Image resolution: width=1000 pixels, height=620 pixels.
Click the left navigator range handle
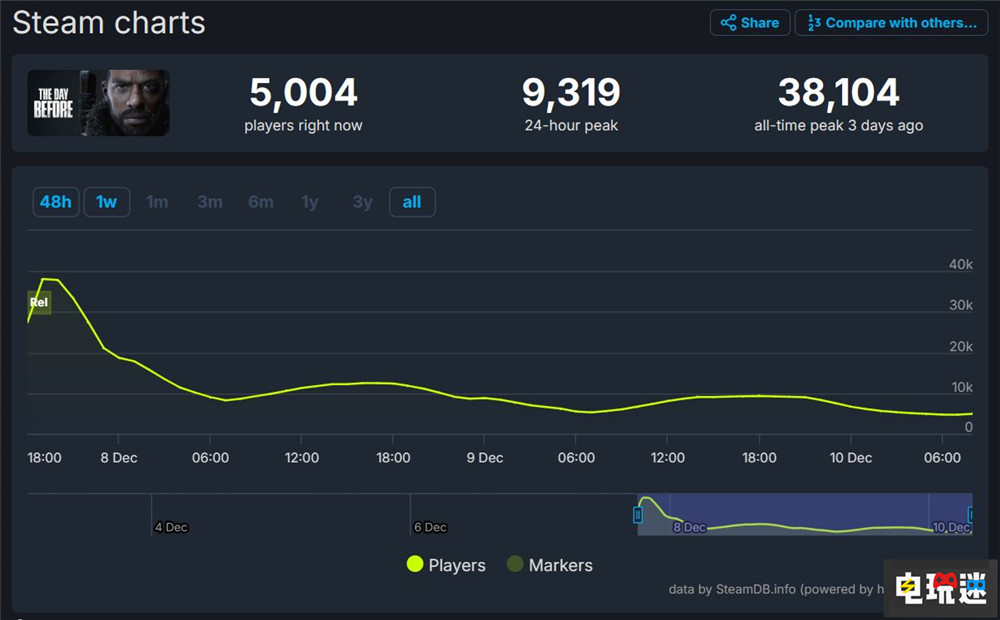(x=637, y=515)
